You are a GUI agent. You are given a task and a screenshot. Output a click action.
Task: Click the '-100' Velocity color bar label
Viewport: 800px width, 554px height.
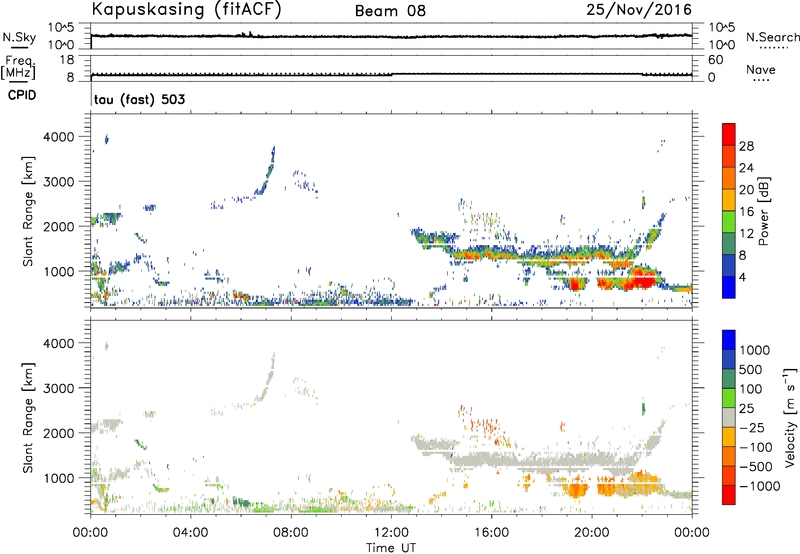(756, 447)
